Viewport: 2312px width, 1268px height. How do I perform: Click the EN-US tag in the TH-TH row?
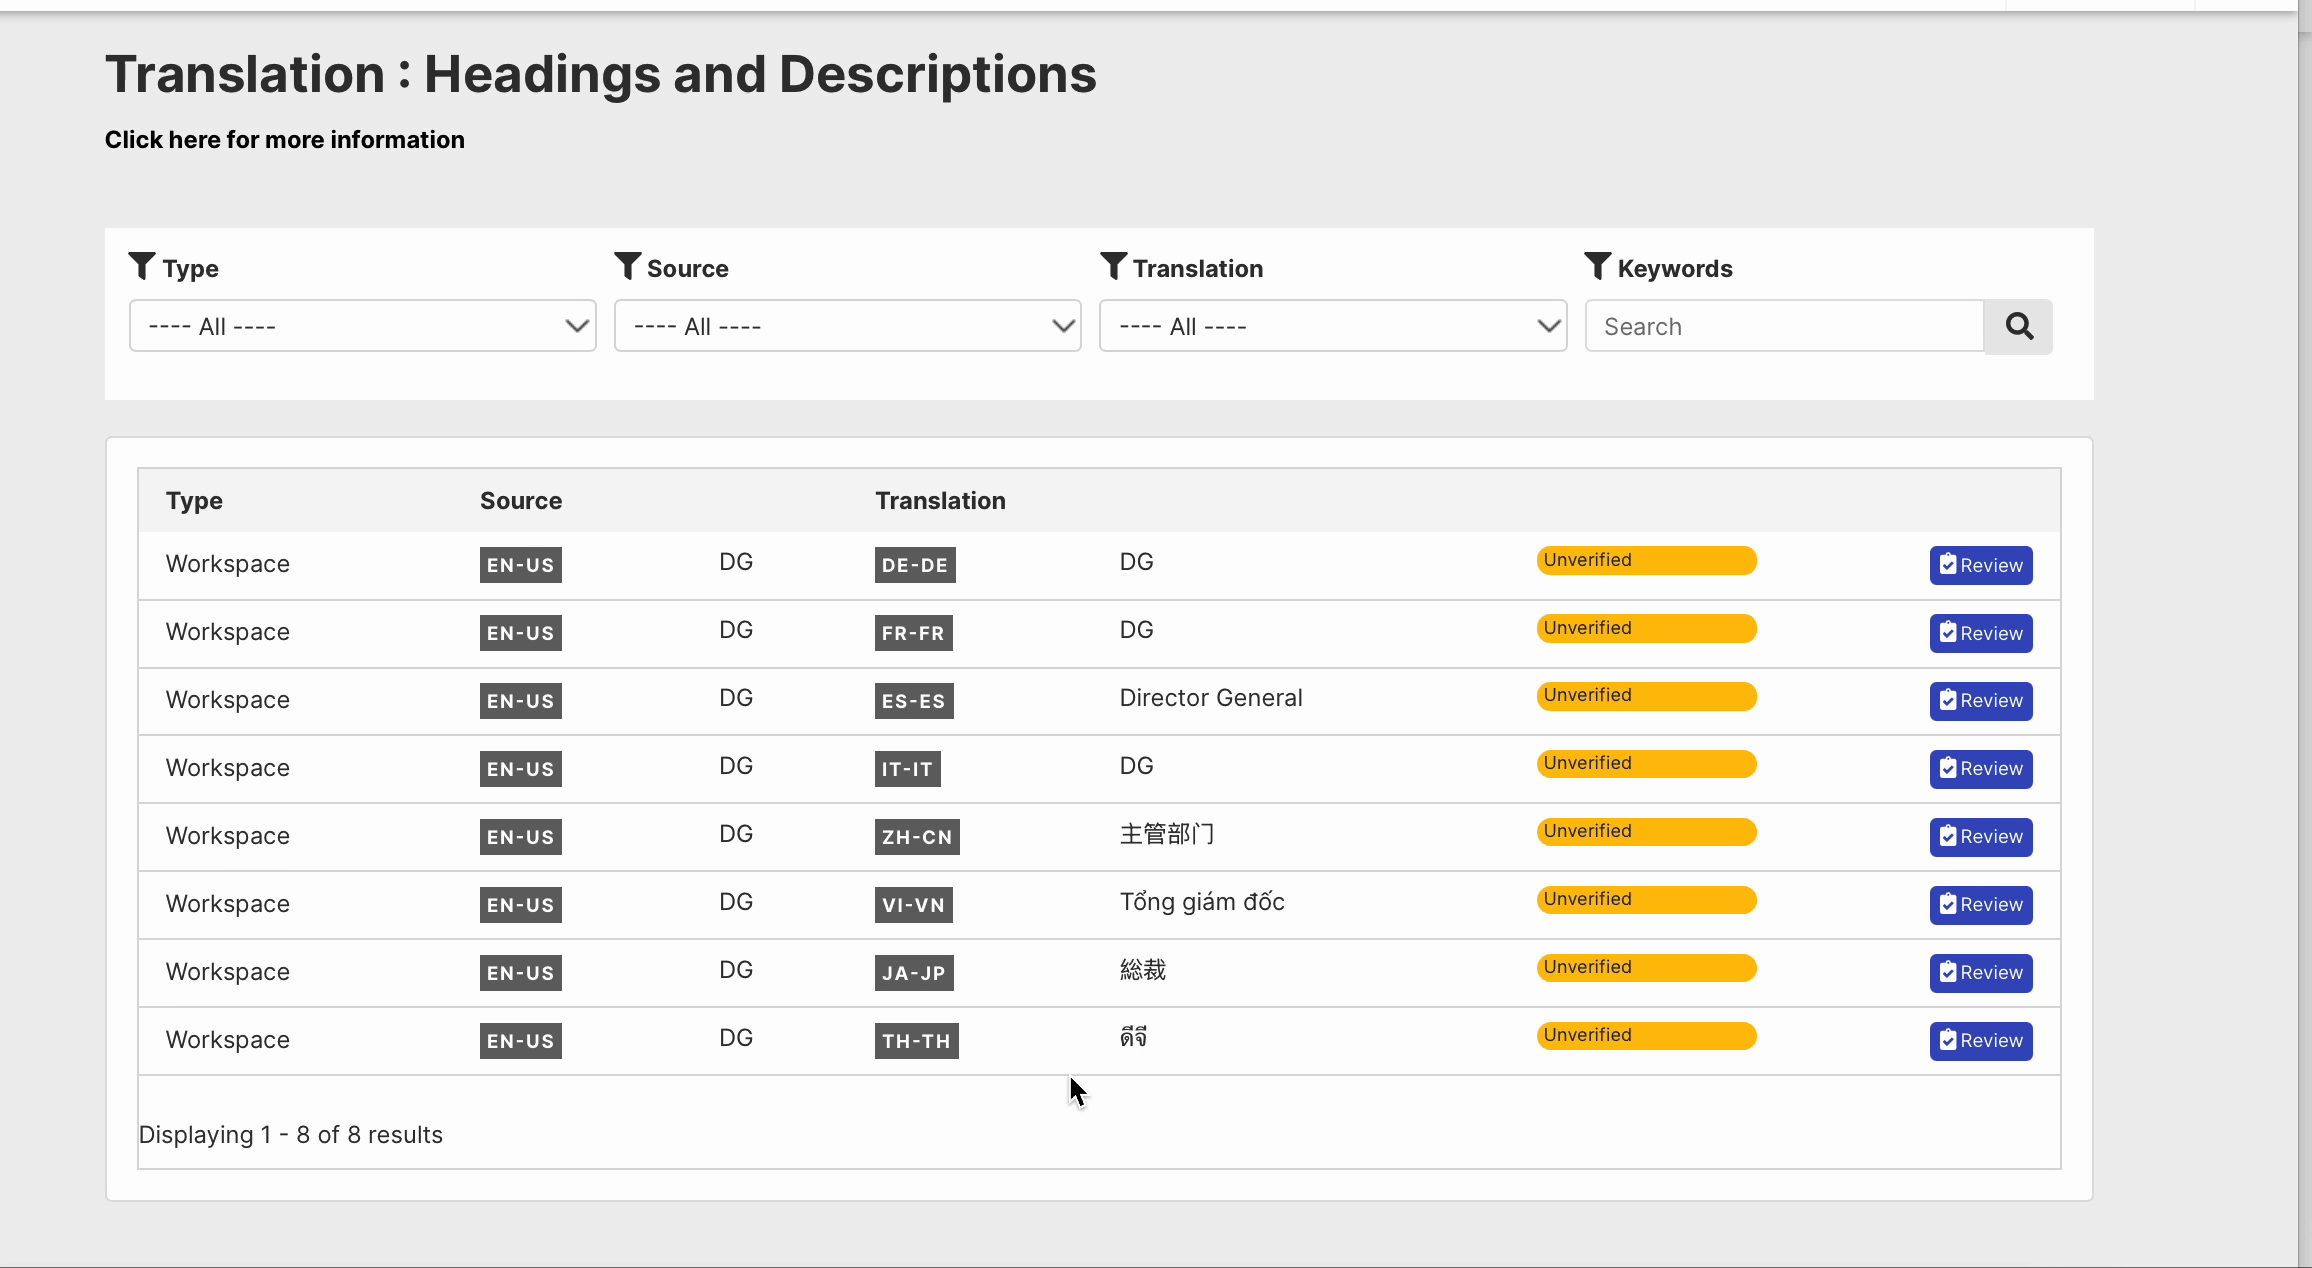click(520, 1041)
